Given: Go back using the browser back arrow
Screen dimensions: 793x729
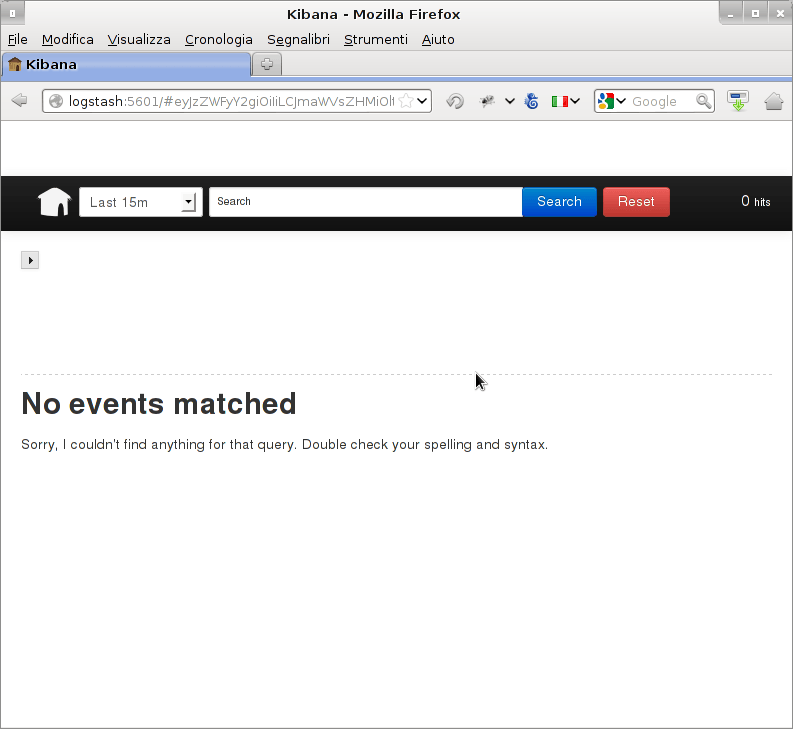Looking at the screenshot, I should [19, 101].
